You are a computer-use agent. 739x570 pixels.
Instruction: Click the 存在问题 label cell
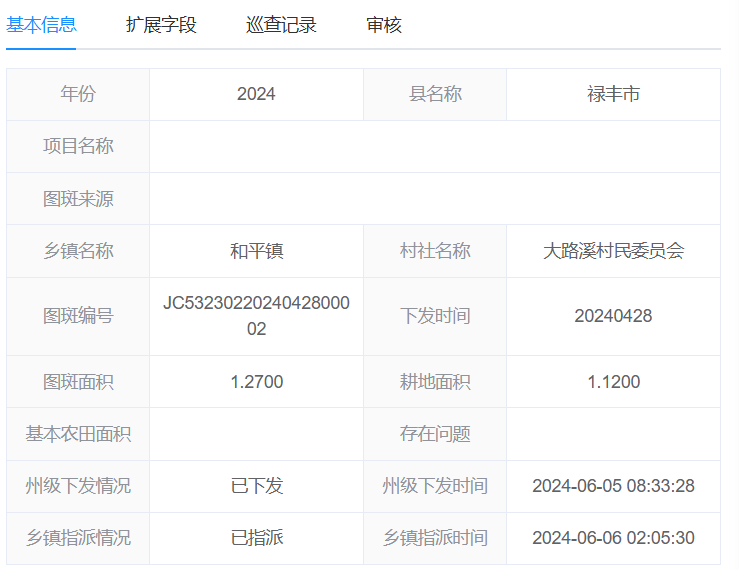click(435, 434)
